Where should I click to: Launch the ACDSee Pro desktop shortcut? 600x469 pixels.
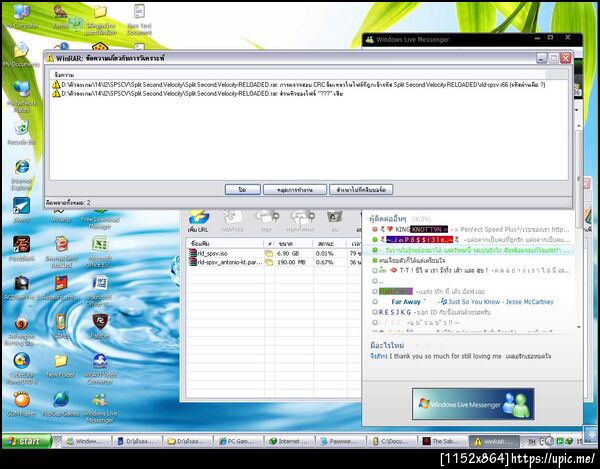point(21,288)
